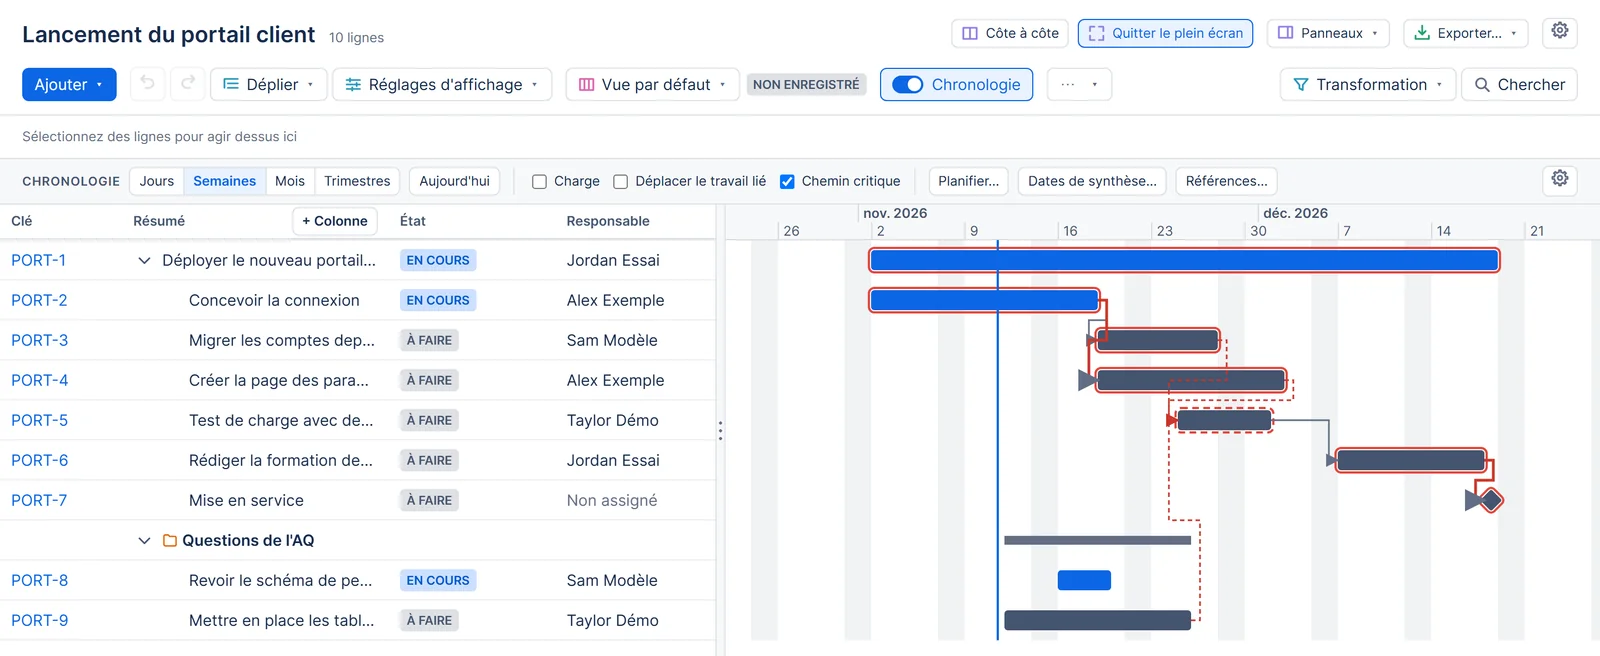Open the more options ellipsis menu
Screen dimensions: 1600x656
pos(1079,84)
